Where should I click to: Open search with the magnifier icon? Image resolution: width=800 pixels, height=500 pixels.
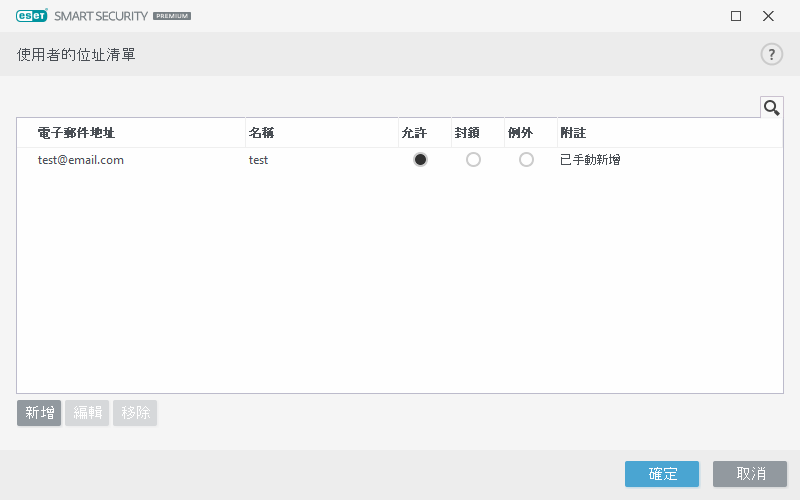point(771,108)
